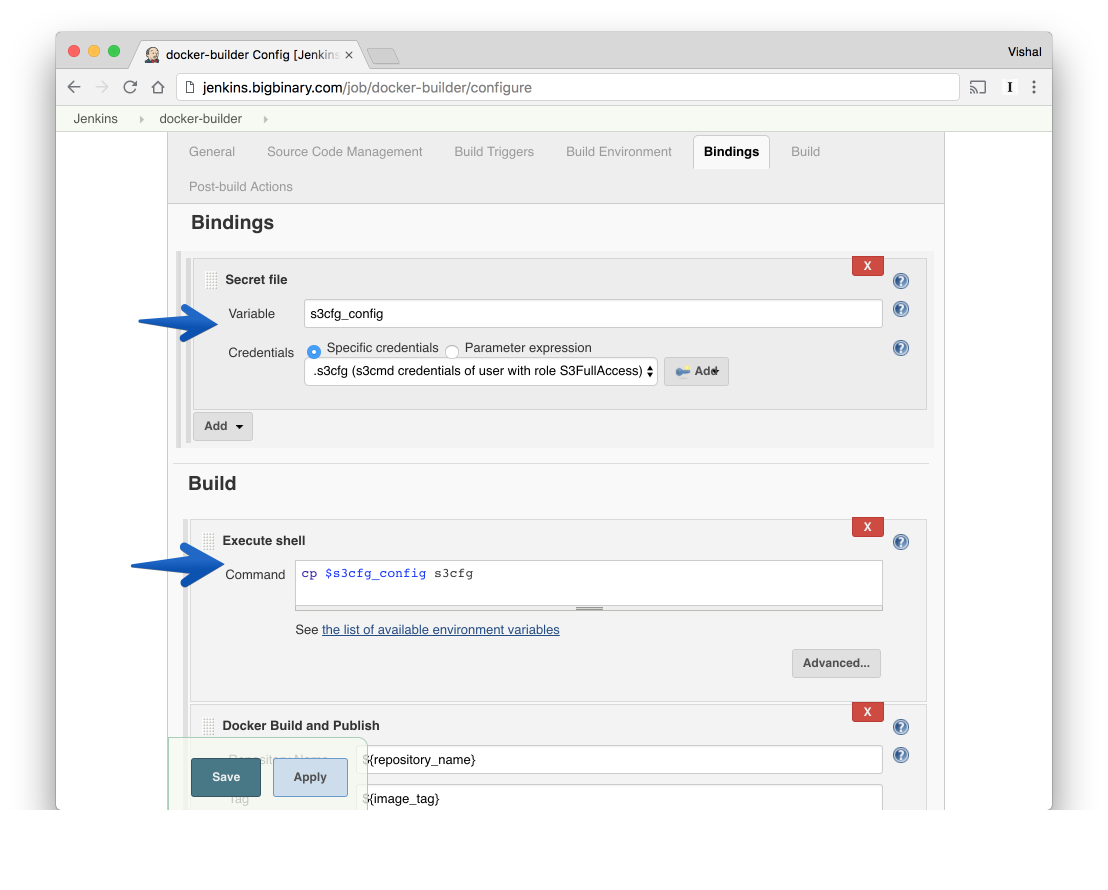Image resolution: width=1108 pixels, height=890 pixels.
Task: Reload the Jenkins configure page
Action: click(x=130, y=87)
